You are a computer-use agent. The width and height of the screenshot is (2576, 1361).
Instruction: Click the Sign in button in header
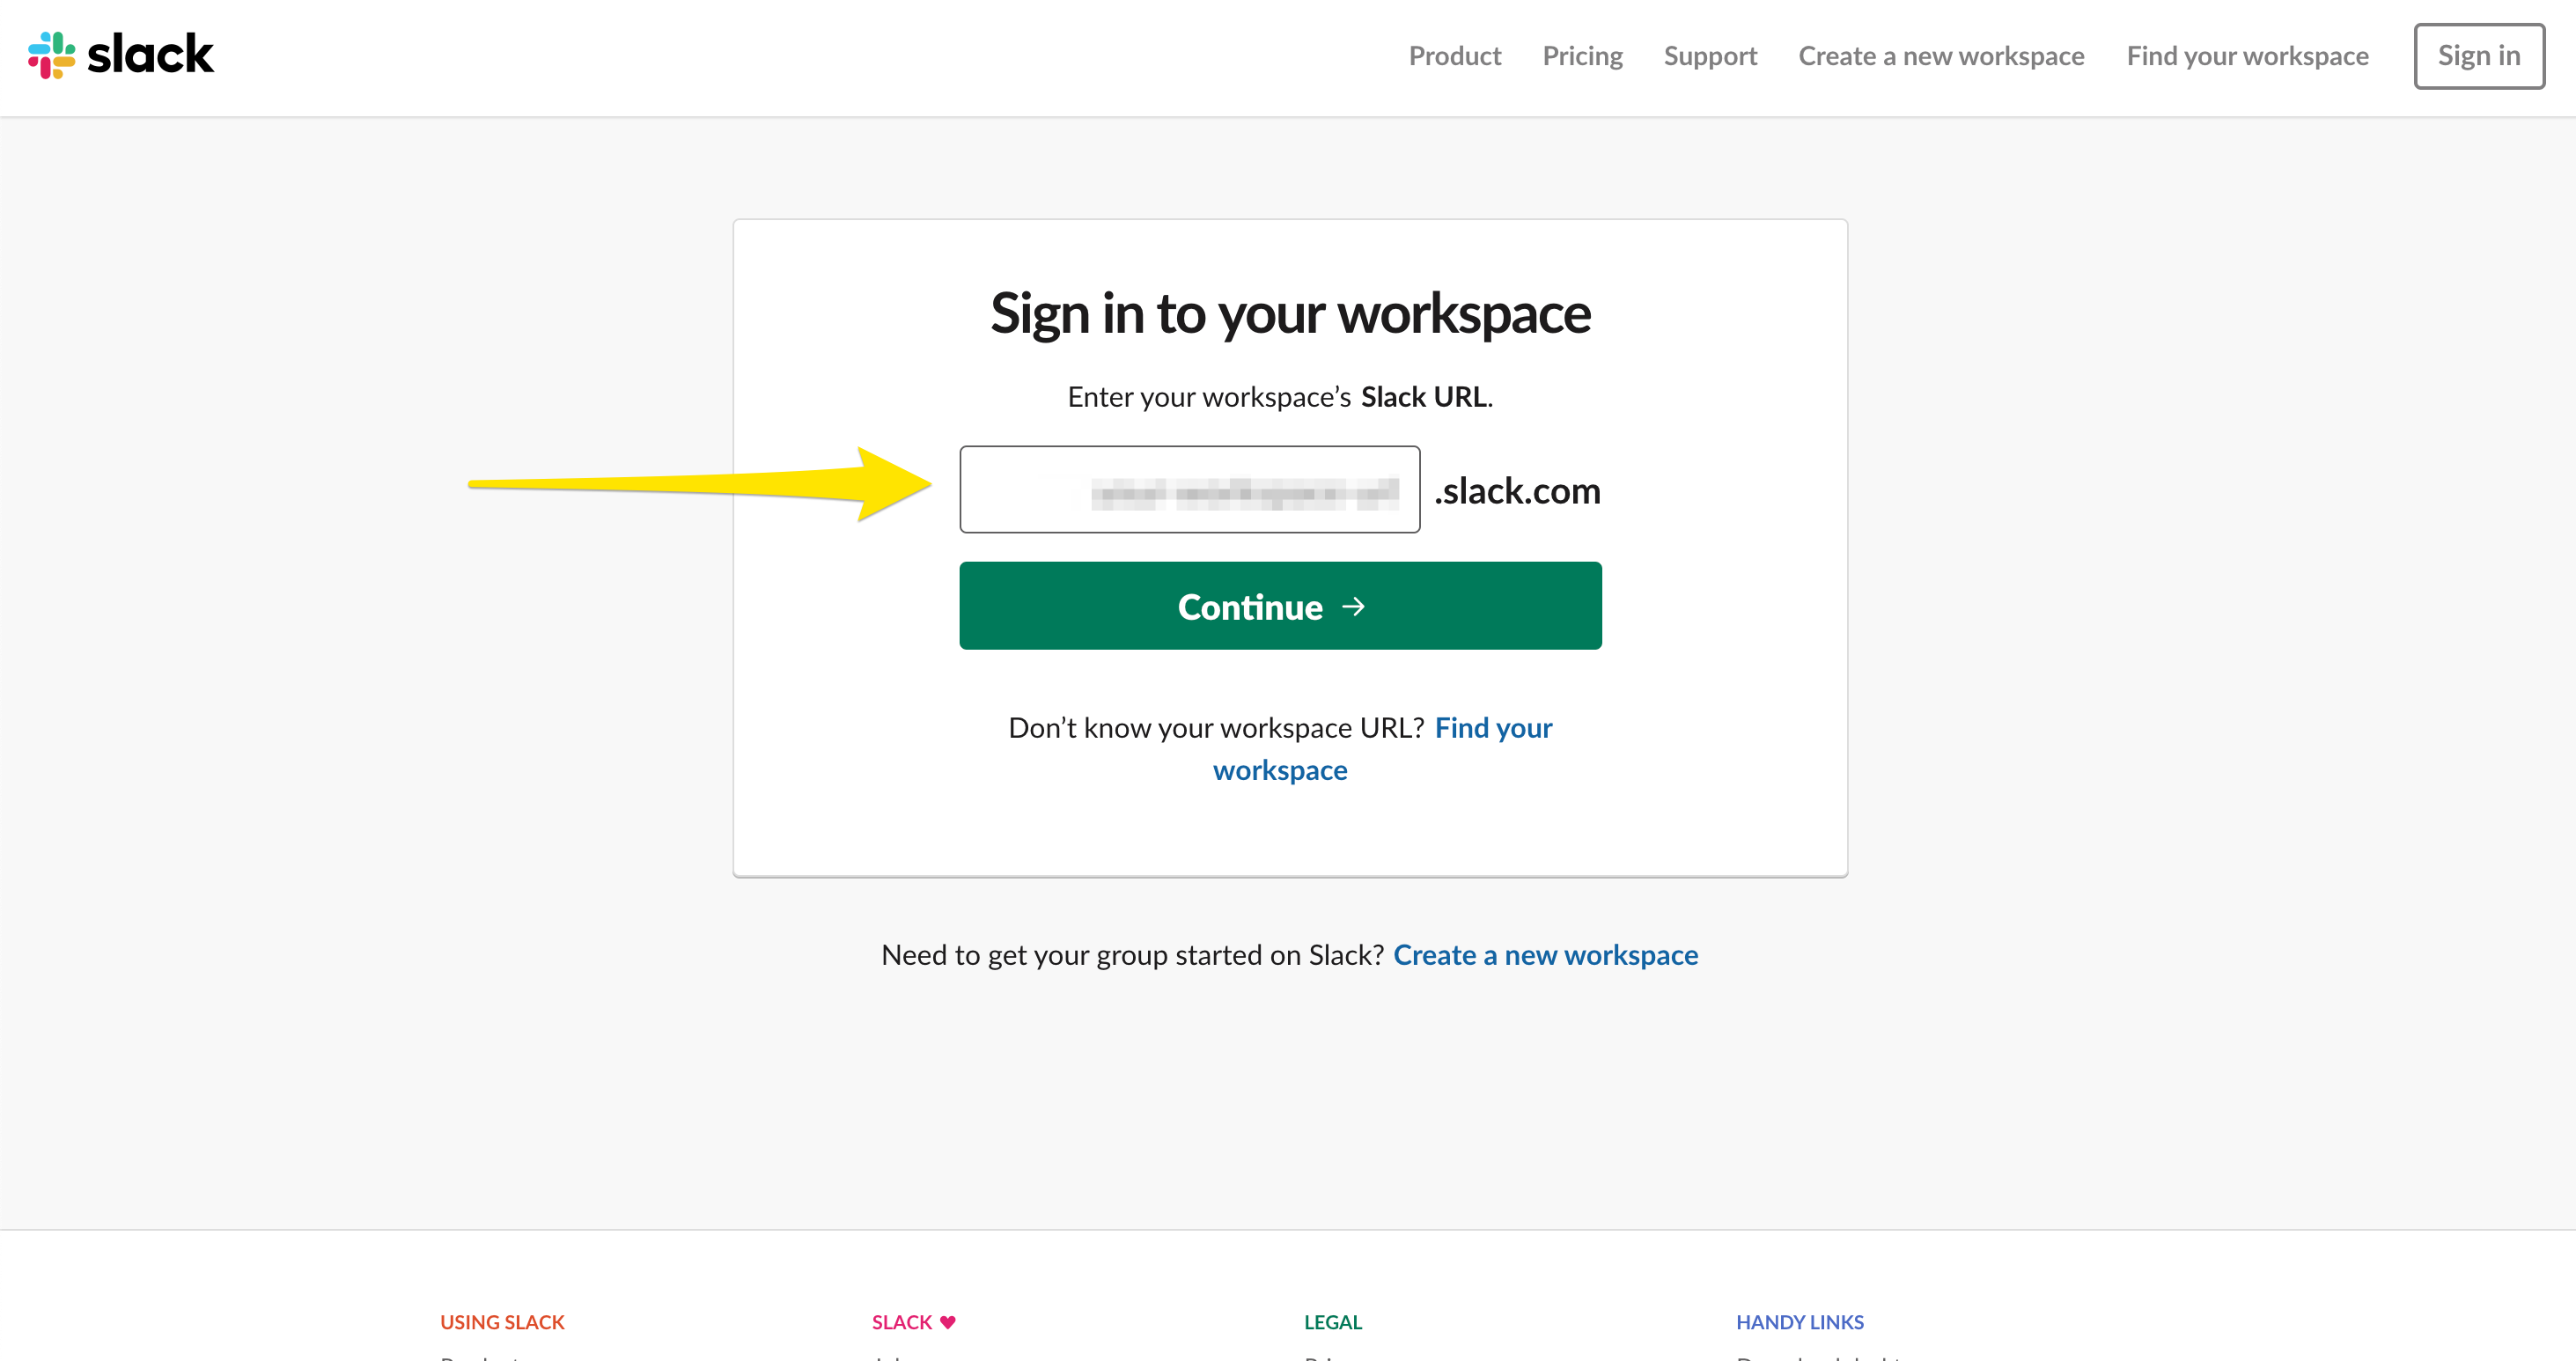pos(2478,56)
